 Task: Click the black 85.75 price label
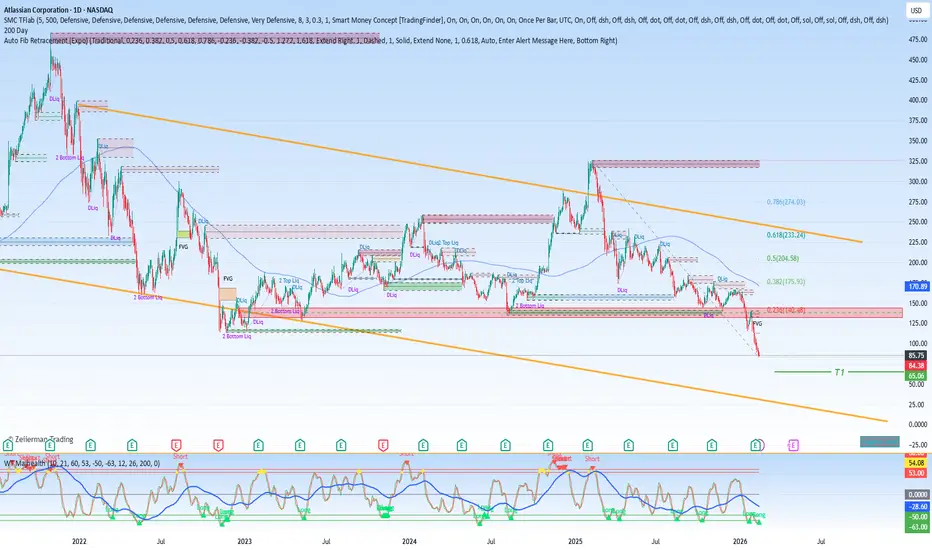(x=916, y=356)
